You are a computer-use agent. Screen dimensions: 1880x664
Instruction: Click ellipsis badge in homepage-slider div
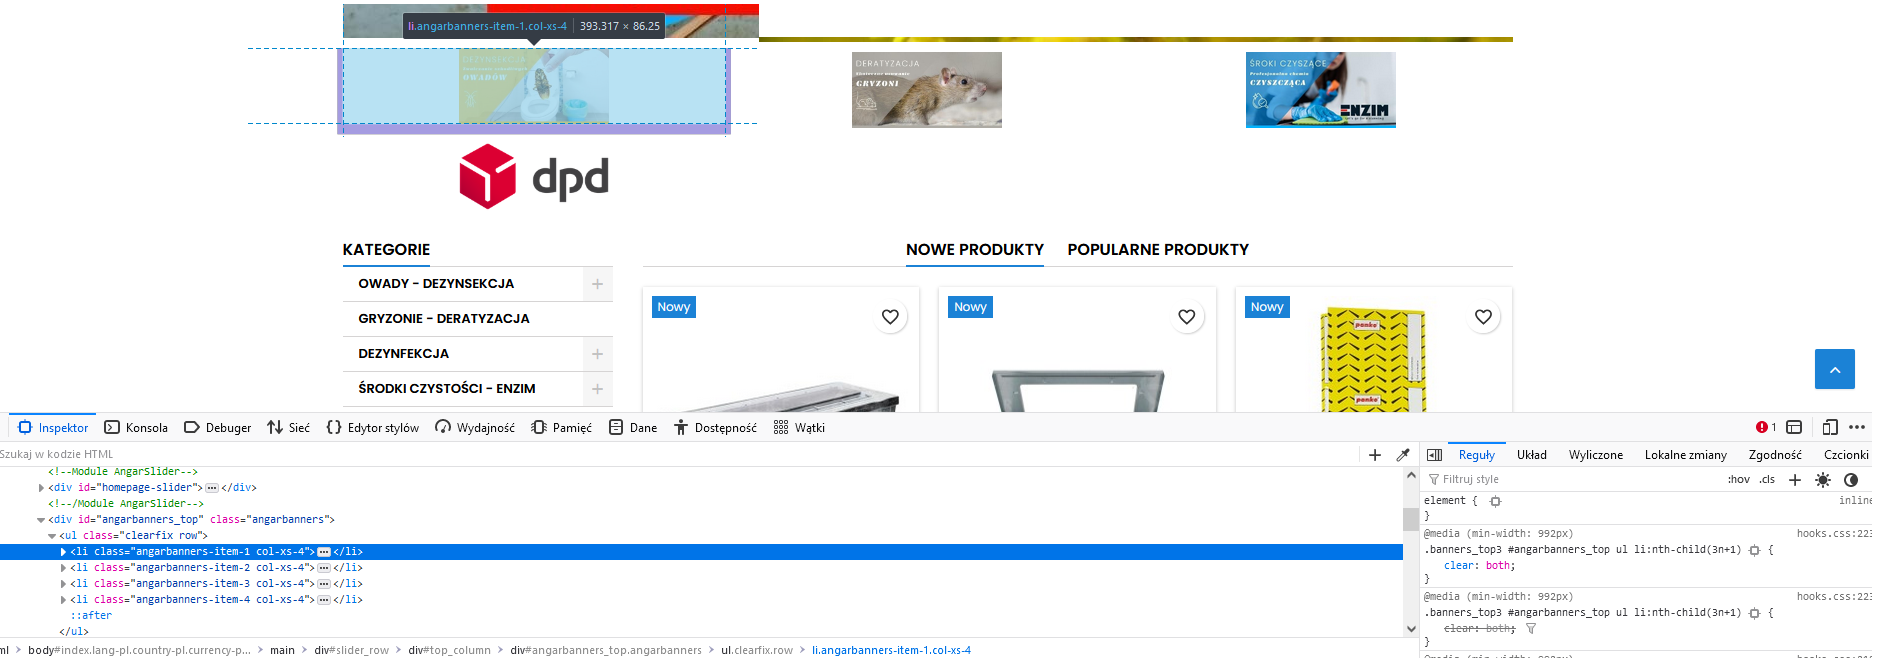click(x=212, y=488)
